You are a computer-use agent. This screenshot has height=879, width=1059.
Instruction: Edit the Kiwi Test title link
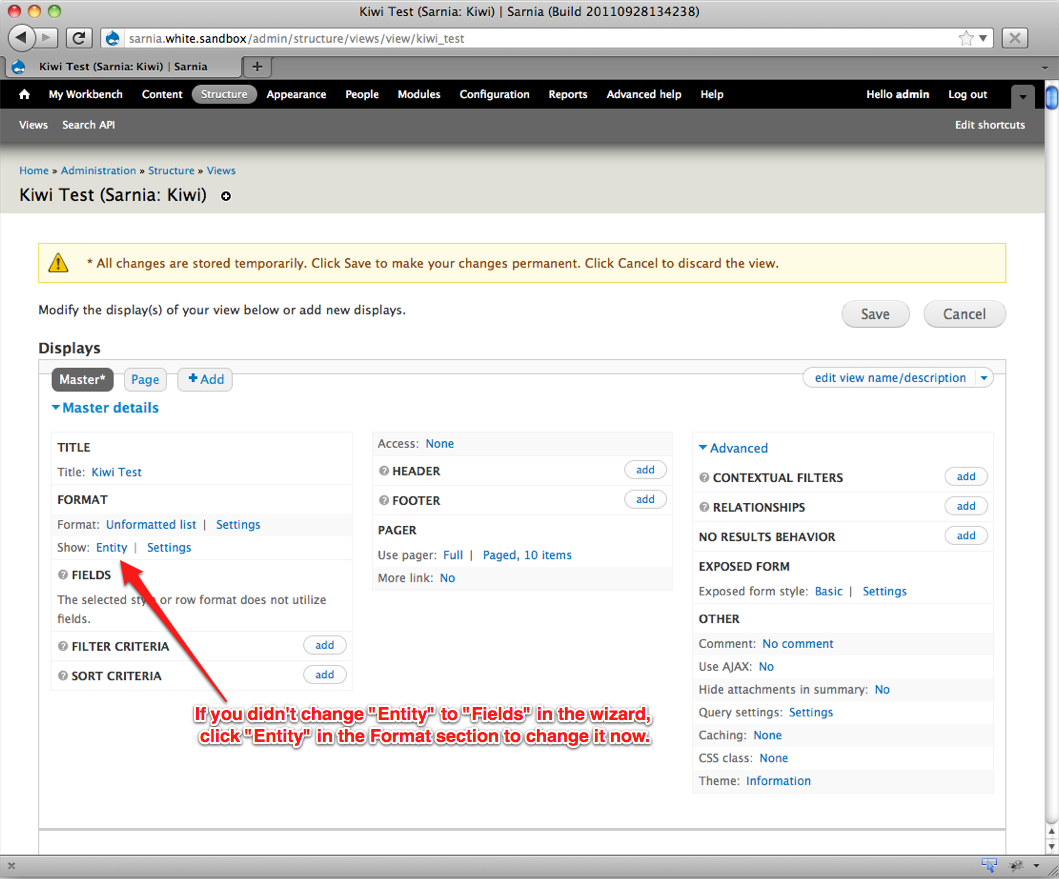(117, 472)
